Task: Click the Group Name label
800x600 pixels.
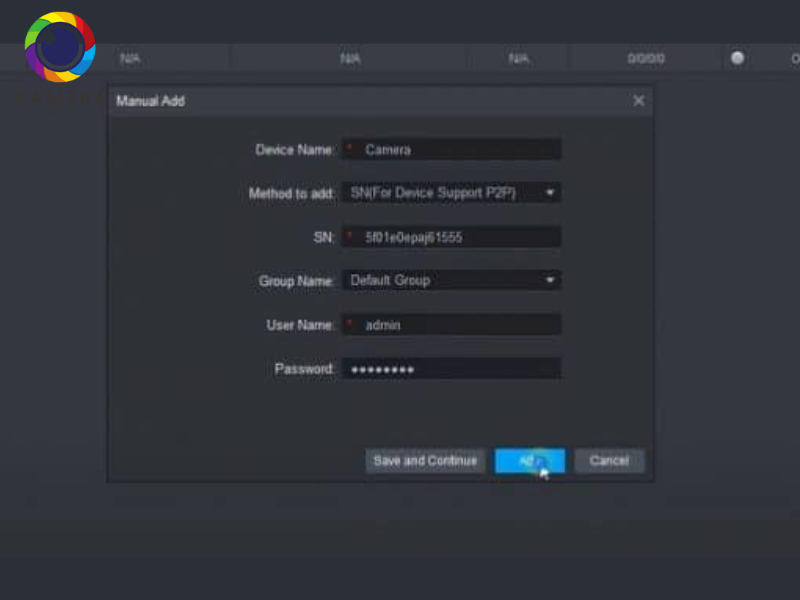Action: point(296,282)
